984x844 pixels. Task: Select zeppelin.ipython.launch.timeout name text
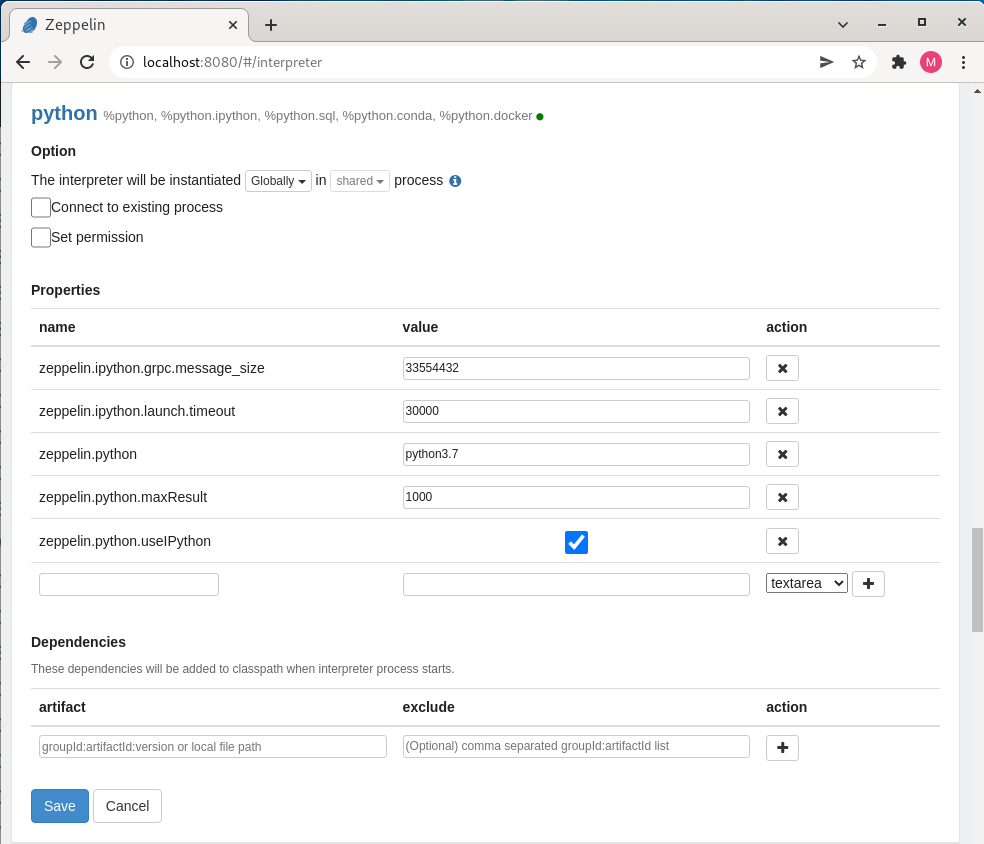click(137, 411)
